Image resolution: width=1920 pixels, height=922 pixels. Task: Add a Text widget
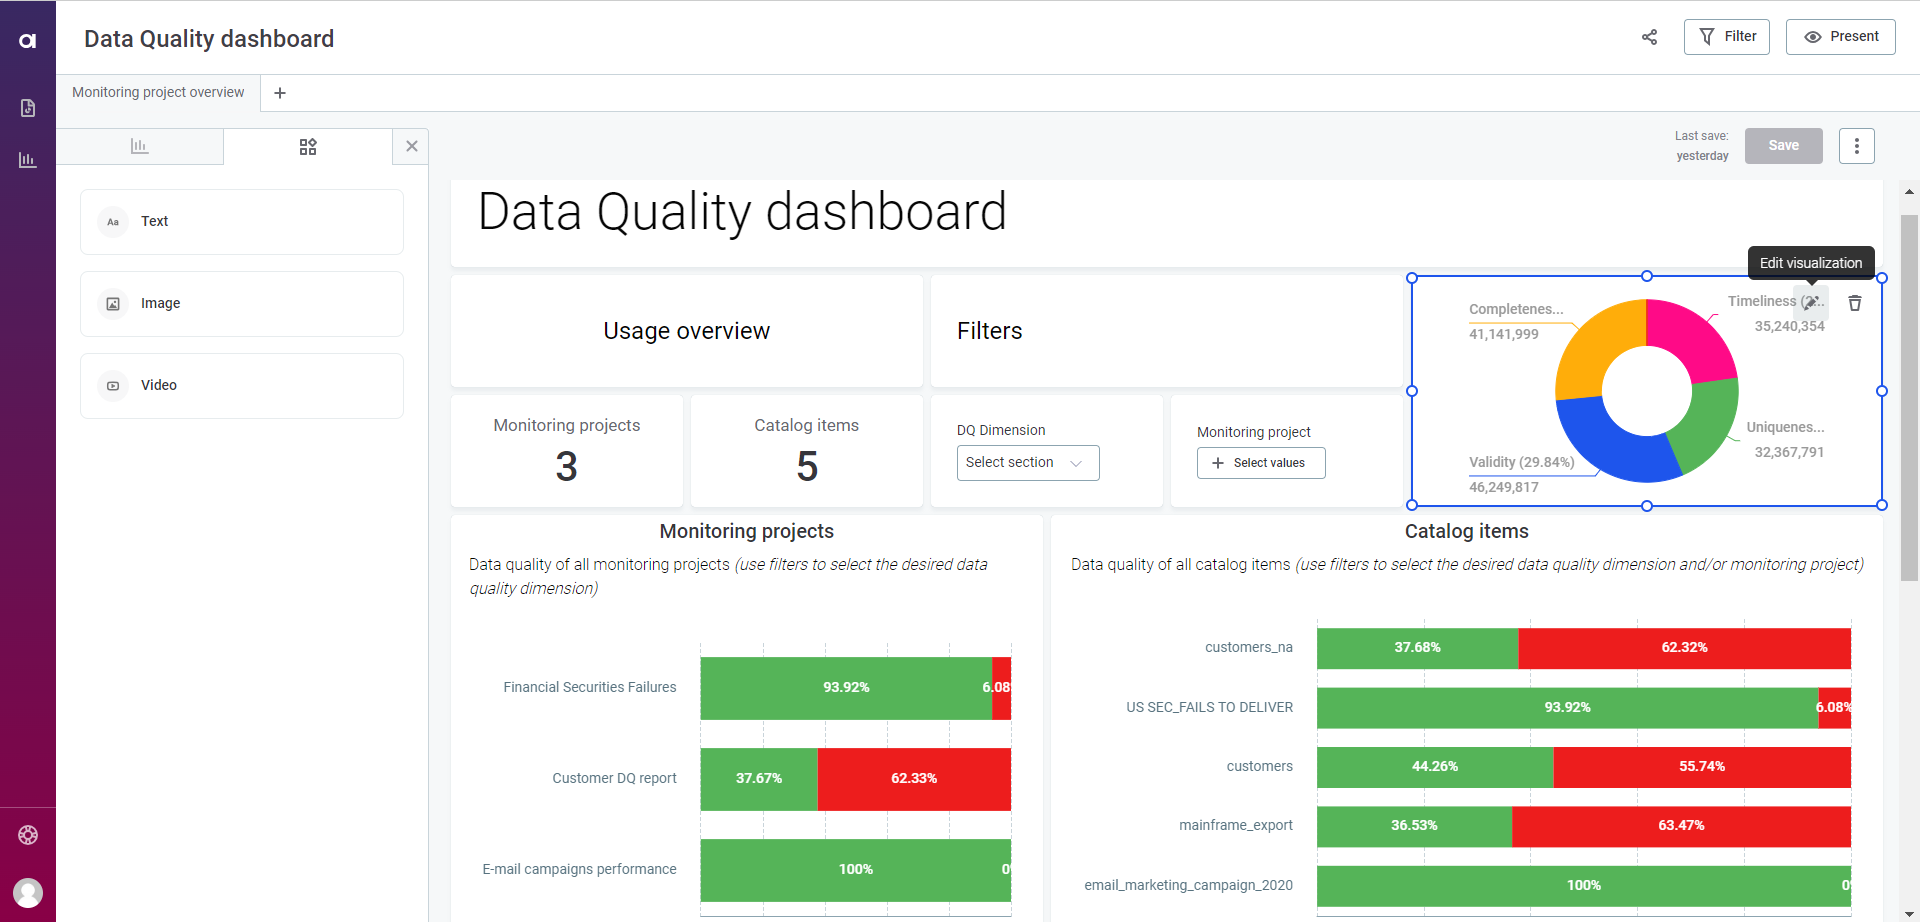click(x=242, y=222)
